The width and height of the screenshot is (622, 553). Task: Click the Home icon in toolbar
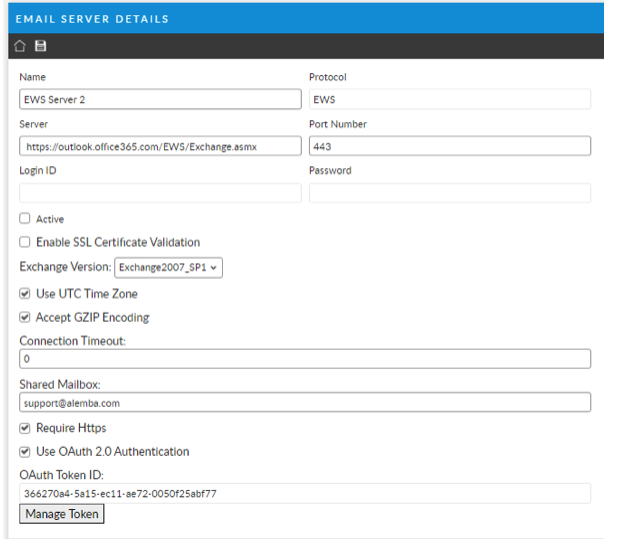click(20, 47)
